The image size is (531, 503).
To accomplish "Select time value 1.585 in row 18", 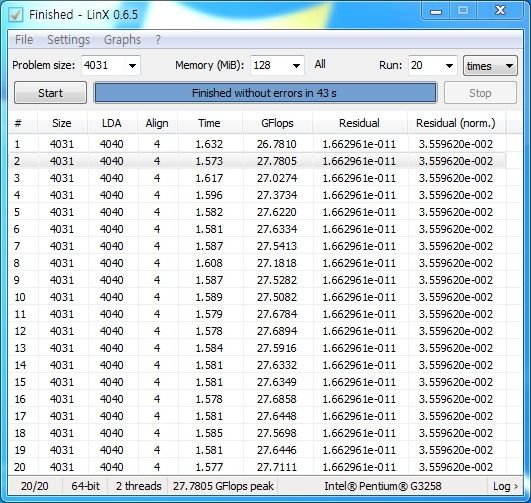I will (x=209, y=433).
